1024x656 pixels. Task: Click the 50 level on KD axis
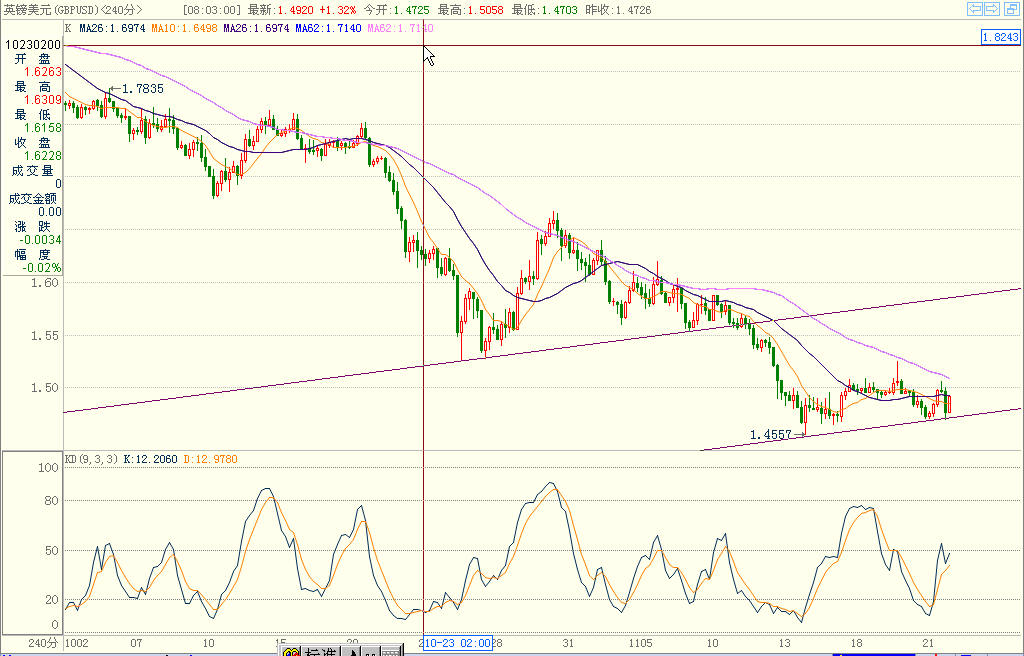[x=51, y=551]
